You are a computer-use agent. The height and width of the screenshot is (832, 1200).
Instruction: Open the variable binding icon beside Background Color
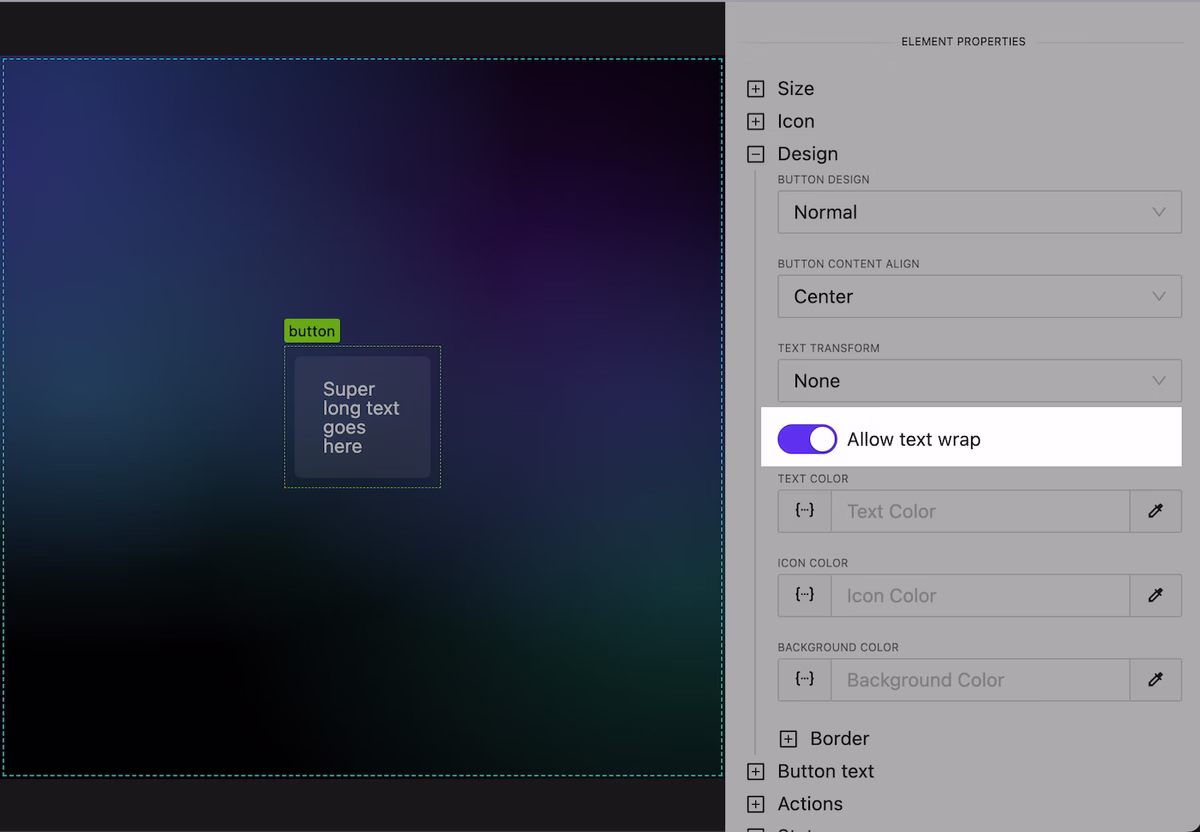[804, 680]
